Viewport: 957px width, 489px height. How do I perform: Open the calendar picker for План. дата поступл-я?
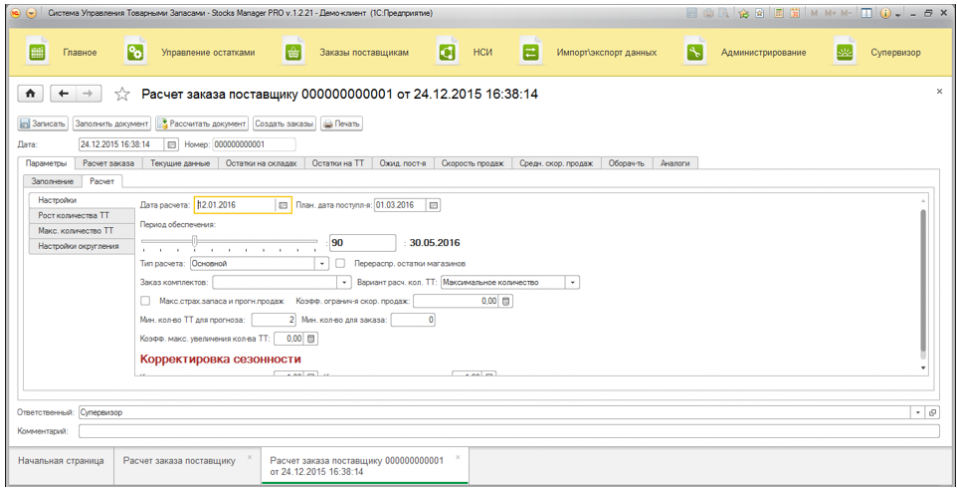tap(434, 206)
